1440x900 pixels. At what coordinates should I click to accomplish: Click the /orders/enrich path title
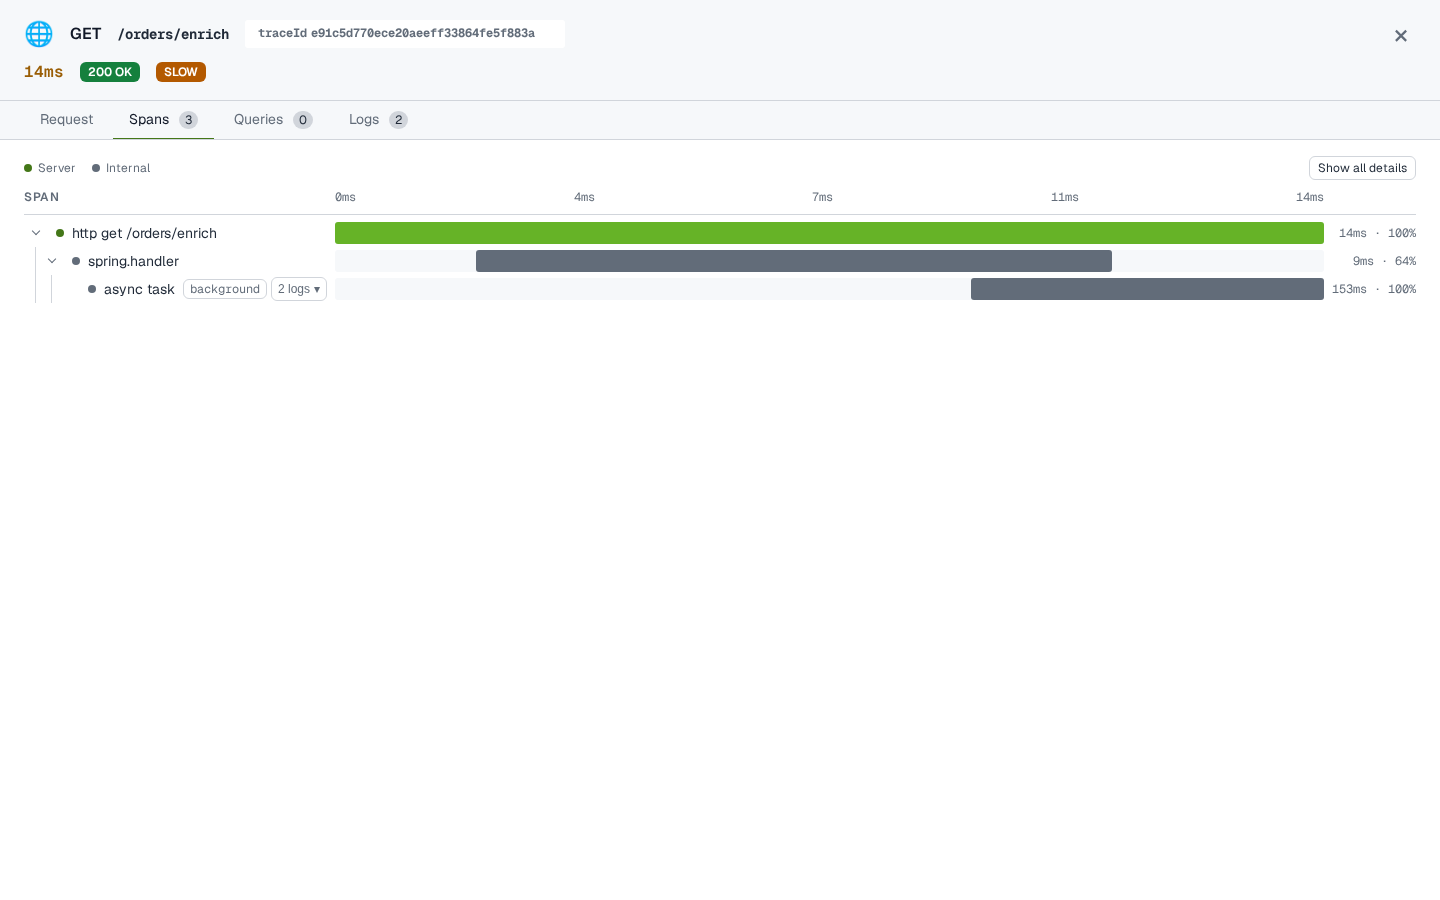pyautogui.click(x=173, y=34)
